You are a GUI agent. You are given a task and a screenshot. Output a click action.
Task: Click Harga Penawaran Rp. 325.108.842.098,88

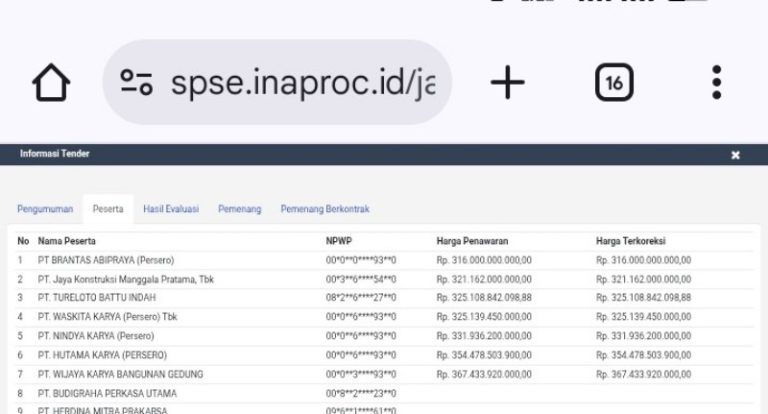(x=484, y=298)
